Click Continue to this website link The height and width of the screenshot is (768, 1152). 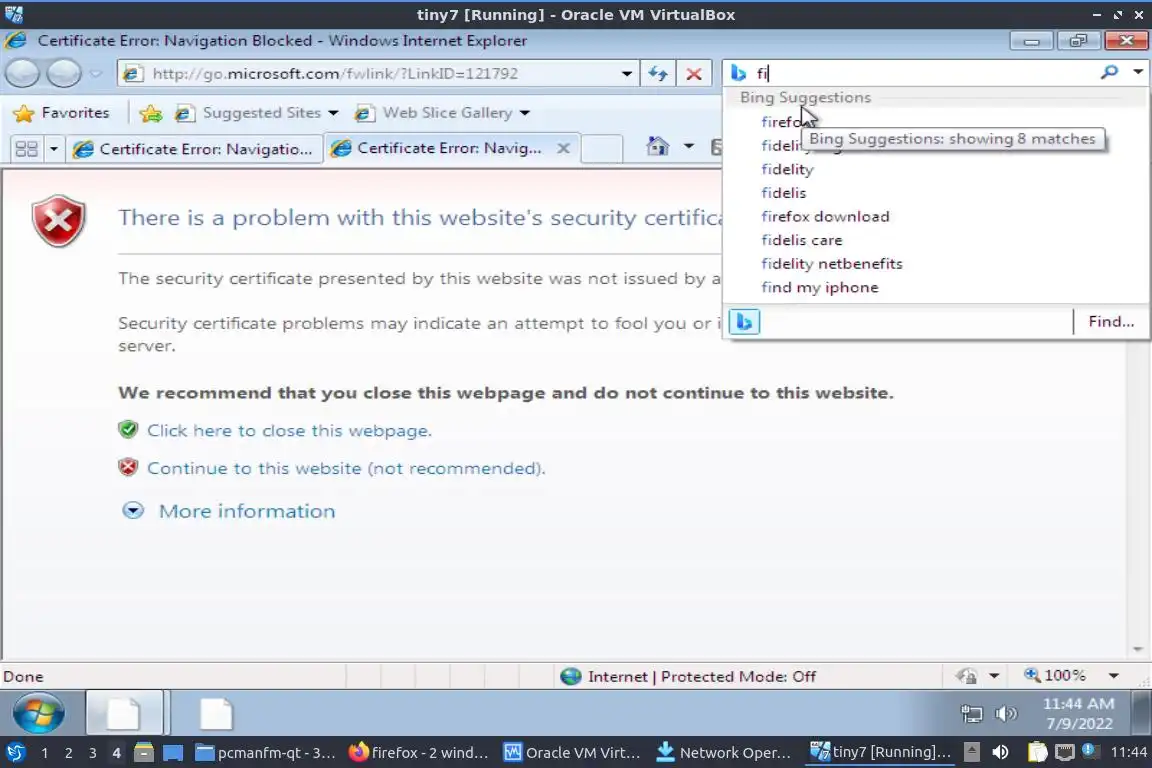(346, 468)
